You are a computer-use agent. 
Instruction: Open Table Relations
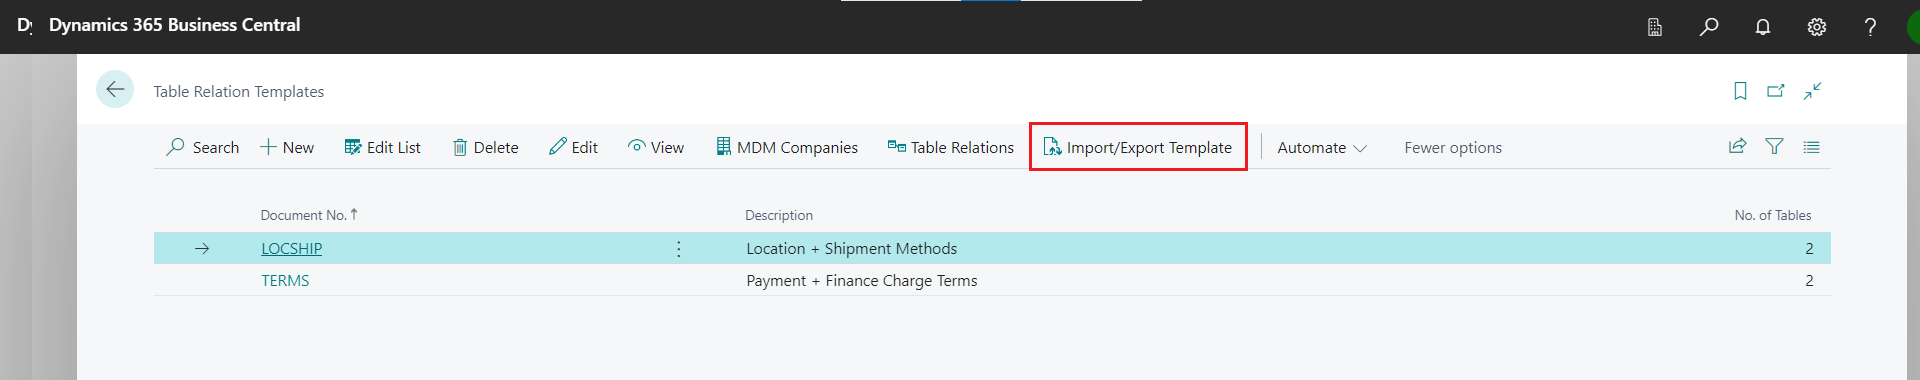click(x=951, y=147)
